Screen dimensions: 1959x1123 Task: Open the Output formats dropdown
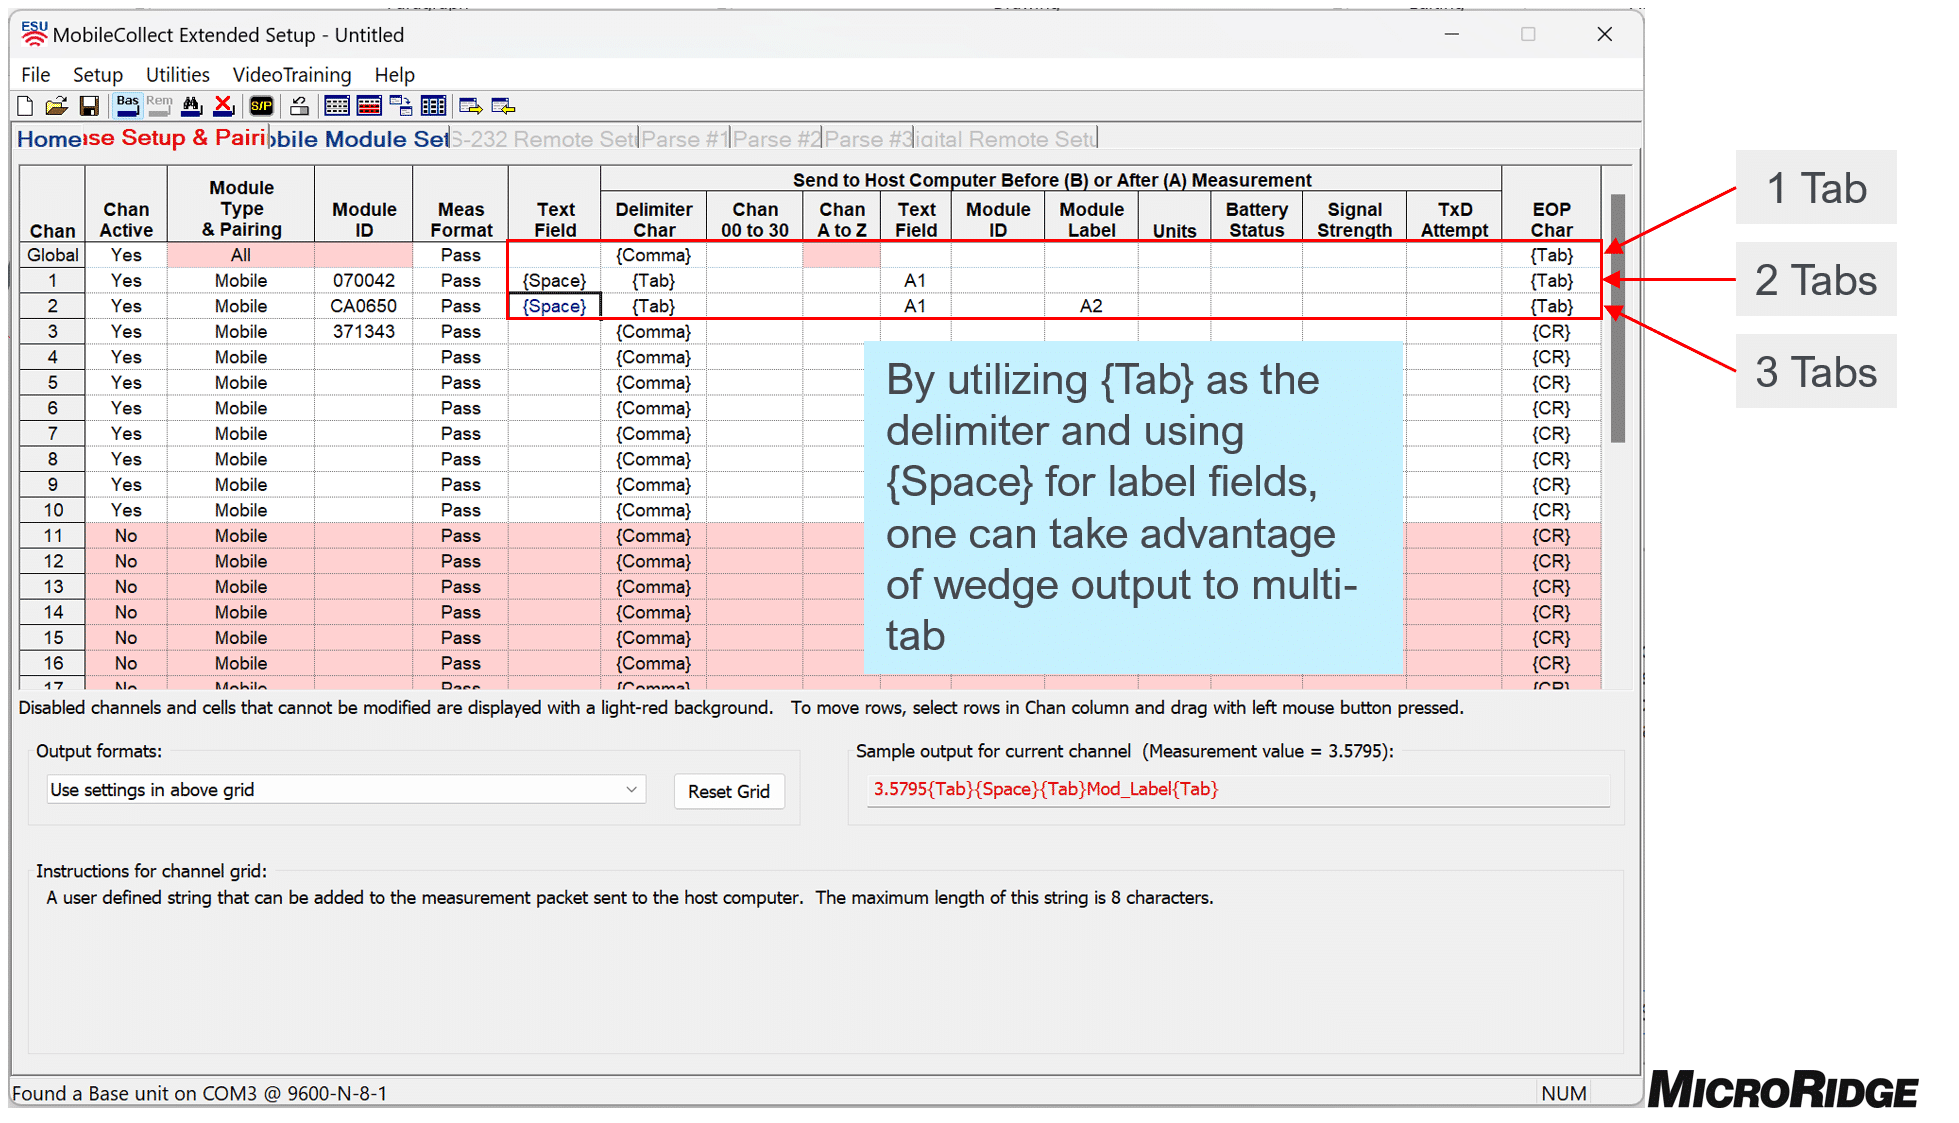click(x=345, y=790)
